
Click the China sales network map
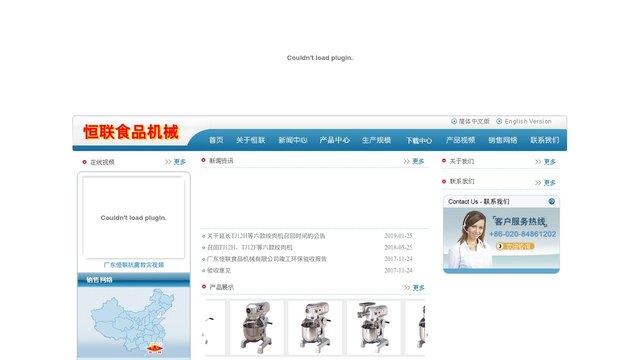point(134,322)
